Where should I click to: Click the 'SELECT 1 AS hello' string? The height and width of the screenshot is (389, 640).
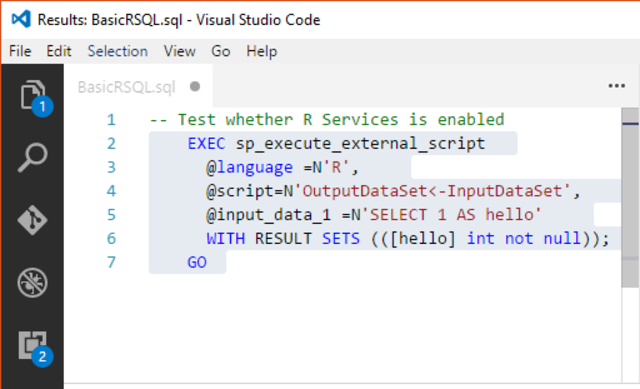[x=451, y=215]
